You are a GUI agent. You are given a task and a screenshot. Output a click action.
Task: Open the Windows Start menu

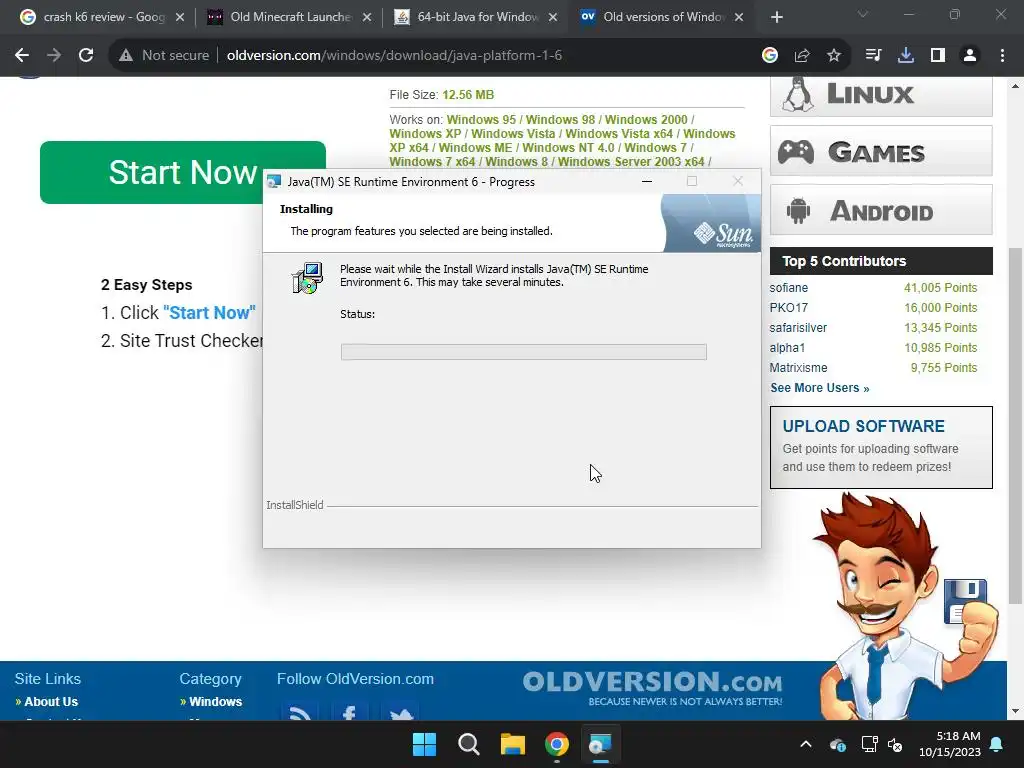click(x=424, y=744)
